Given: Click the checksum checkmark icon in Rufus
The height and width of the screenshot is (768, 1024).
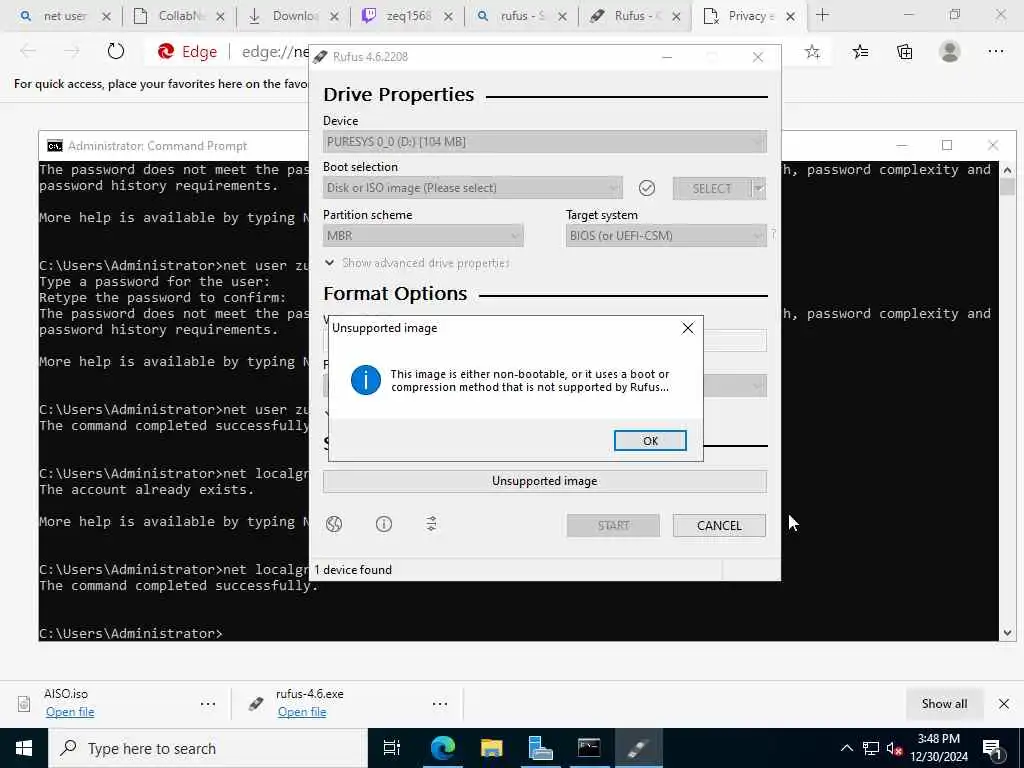Looking at the screenshot, I should click(x=647, y=188).
